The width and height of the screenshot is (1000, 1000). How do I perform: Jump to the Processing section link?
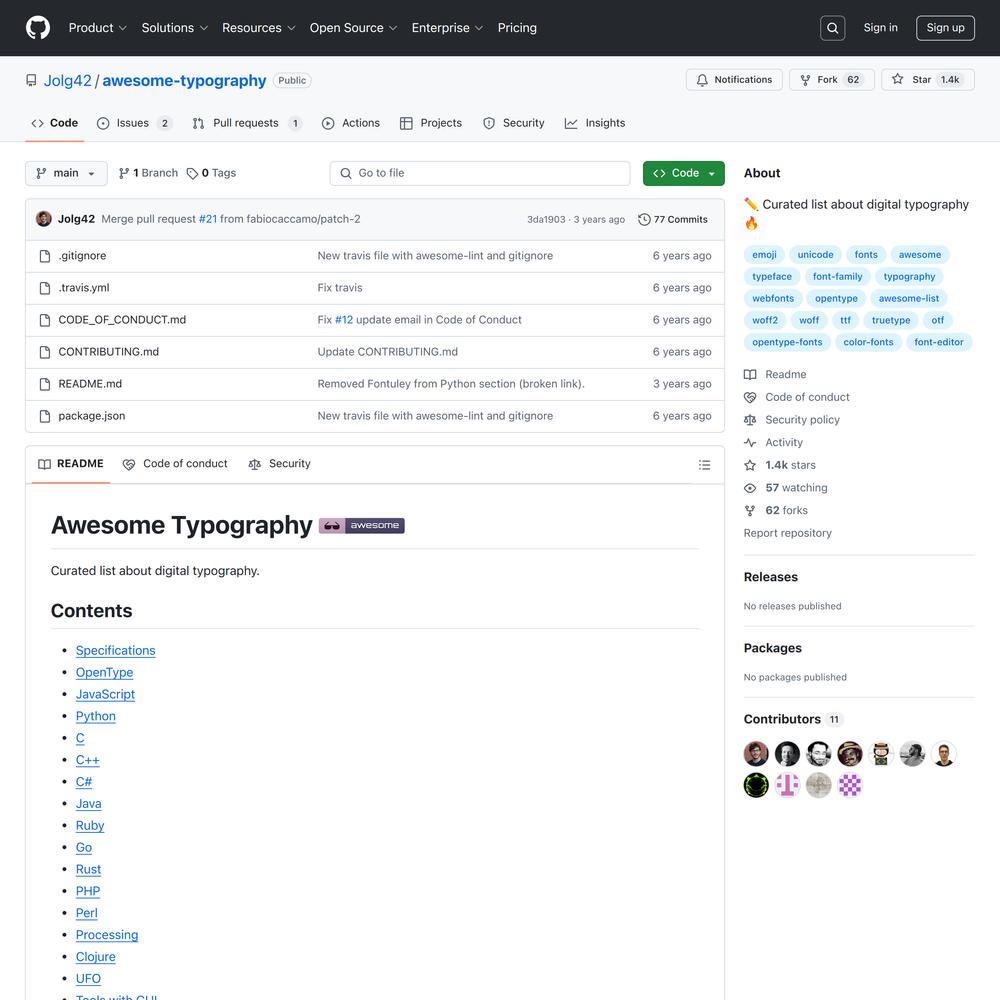tap(107, 935)
